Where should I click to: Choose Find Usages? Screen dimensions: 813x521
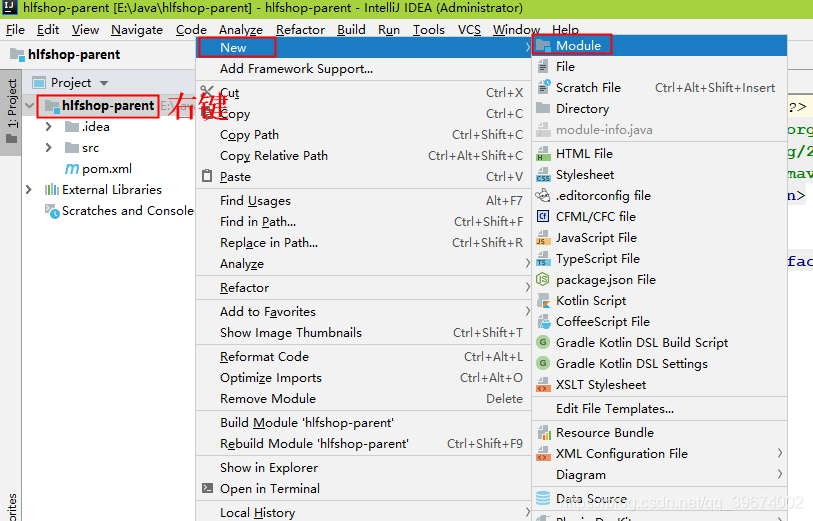(x=363, y=201)
